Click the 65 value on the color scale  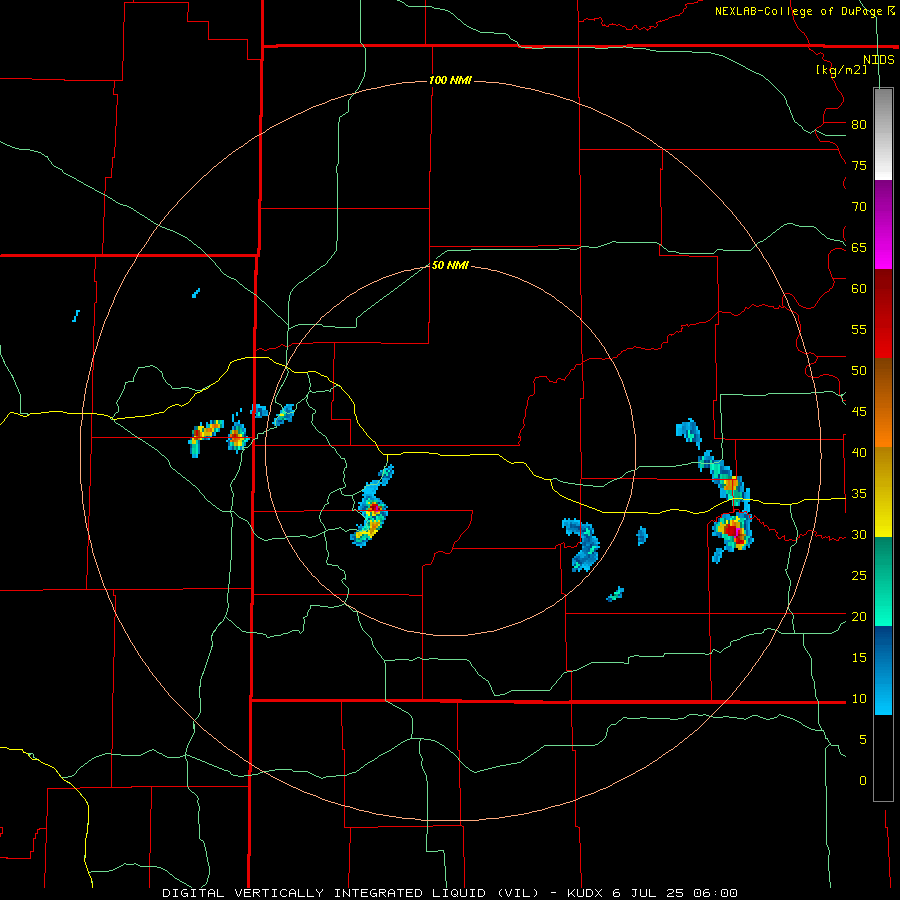click(x=859, y=247)
